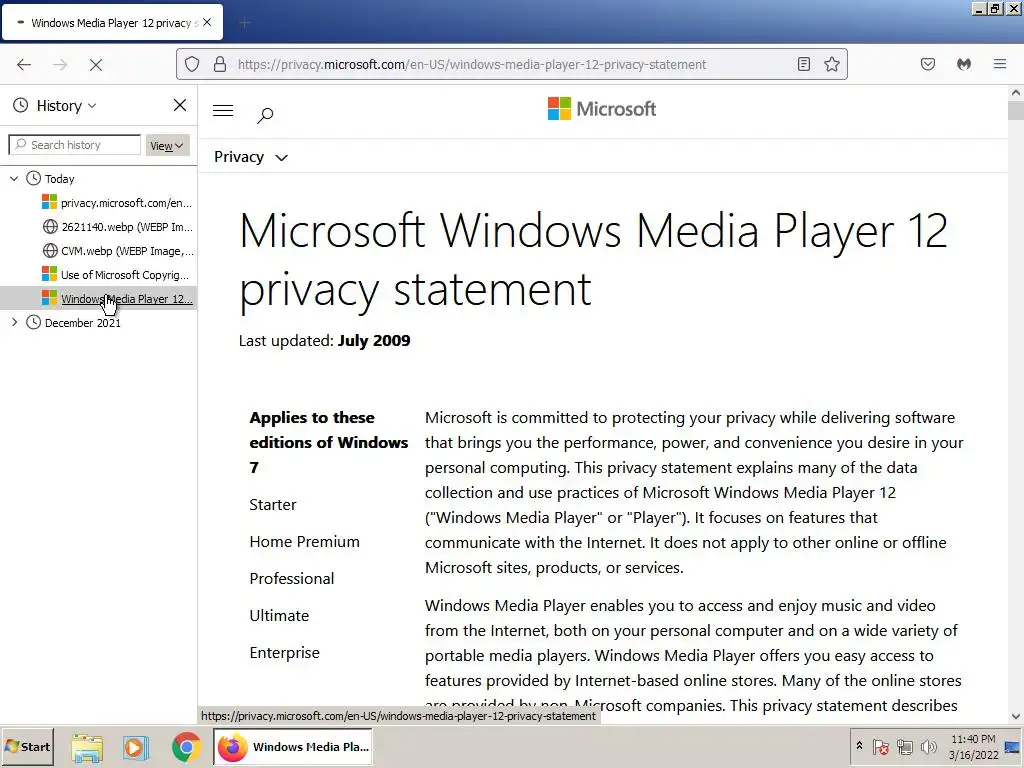The image size is (1024, 768).
Task: Click the Microsoft logo
Action: pos(601,108)
